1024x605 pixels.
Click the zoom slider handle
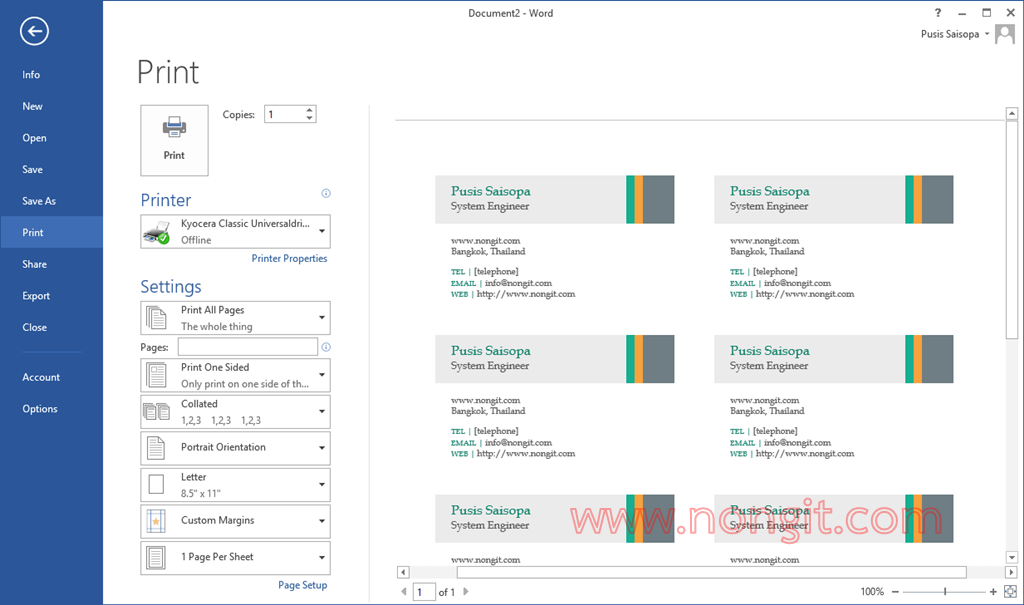tap(945, 591)
